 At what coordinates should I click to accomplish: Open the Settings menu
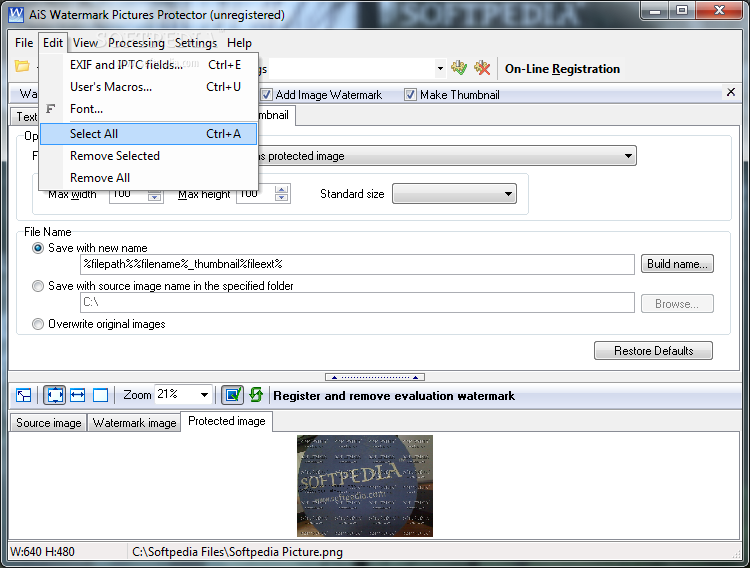click(196, 43)
